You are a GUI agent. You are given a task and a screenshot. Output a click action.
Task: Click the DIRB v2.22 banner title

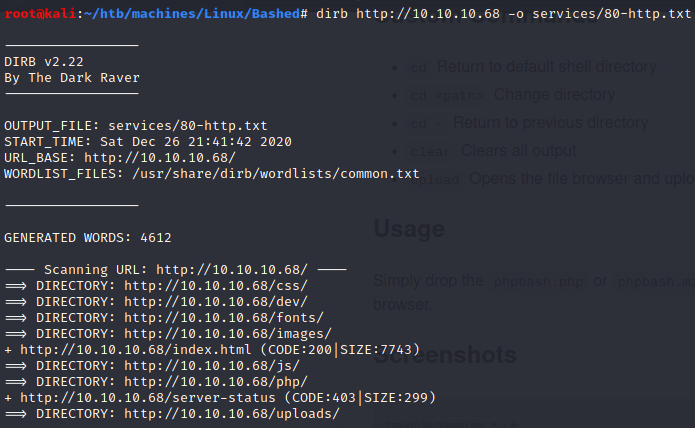(x=44, y=62)
